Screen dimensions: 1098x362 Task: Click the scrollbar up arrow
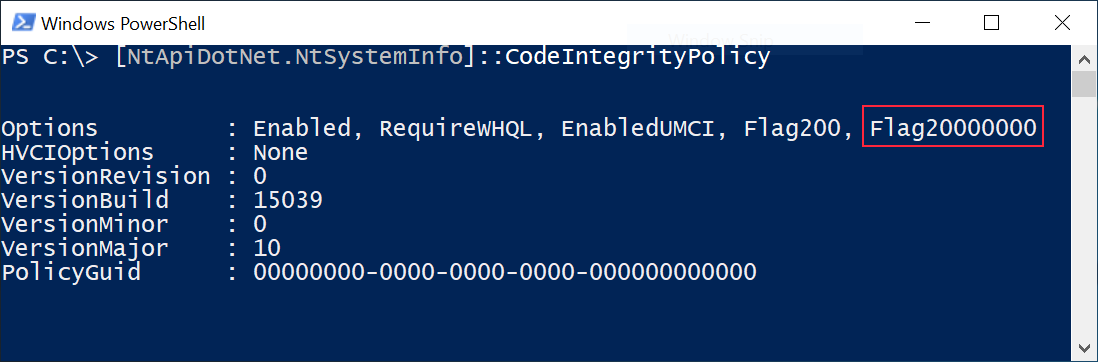(x=1083, y=57)
